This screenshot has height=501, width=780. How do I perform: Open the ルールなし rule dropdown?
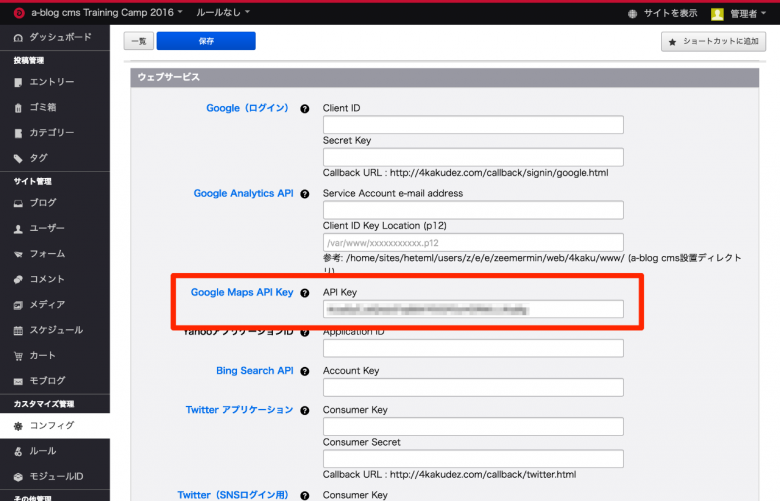[222, 12]
